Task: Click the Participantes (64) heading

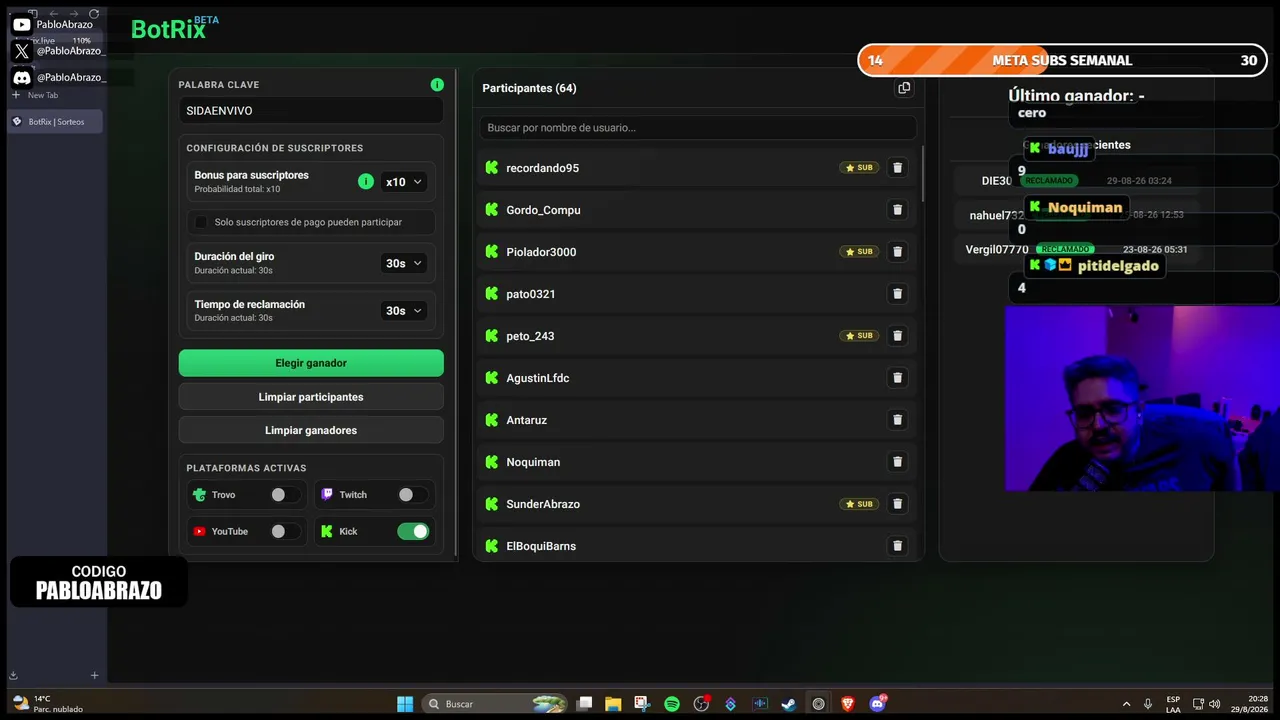Action: pyautogui.click(x=529, y=88)
